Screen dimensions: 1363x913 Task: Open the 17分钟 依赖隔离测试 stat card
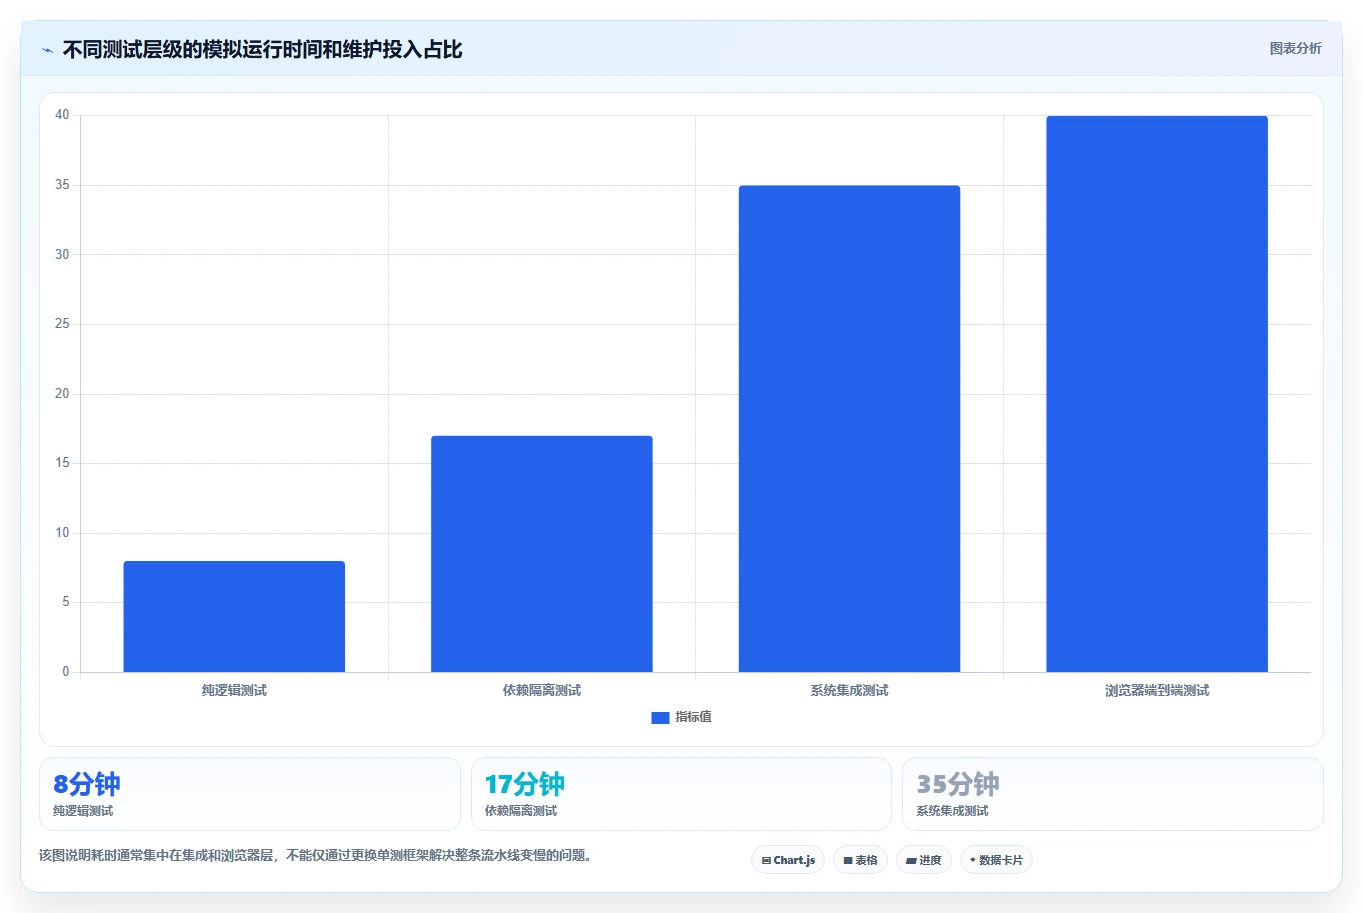tap(681, 794)
